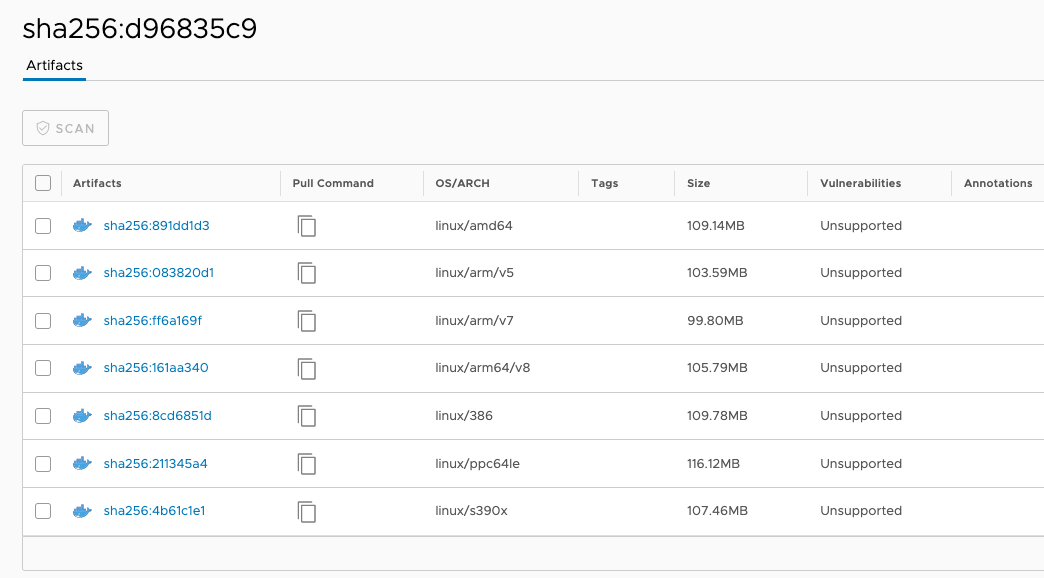Copy pull command for linux/arm/v5 artifact

307,273
